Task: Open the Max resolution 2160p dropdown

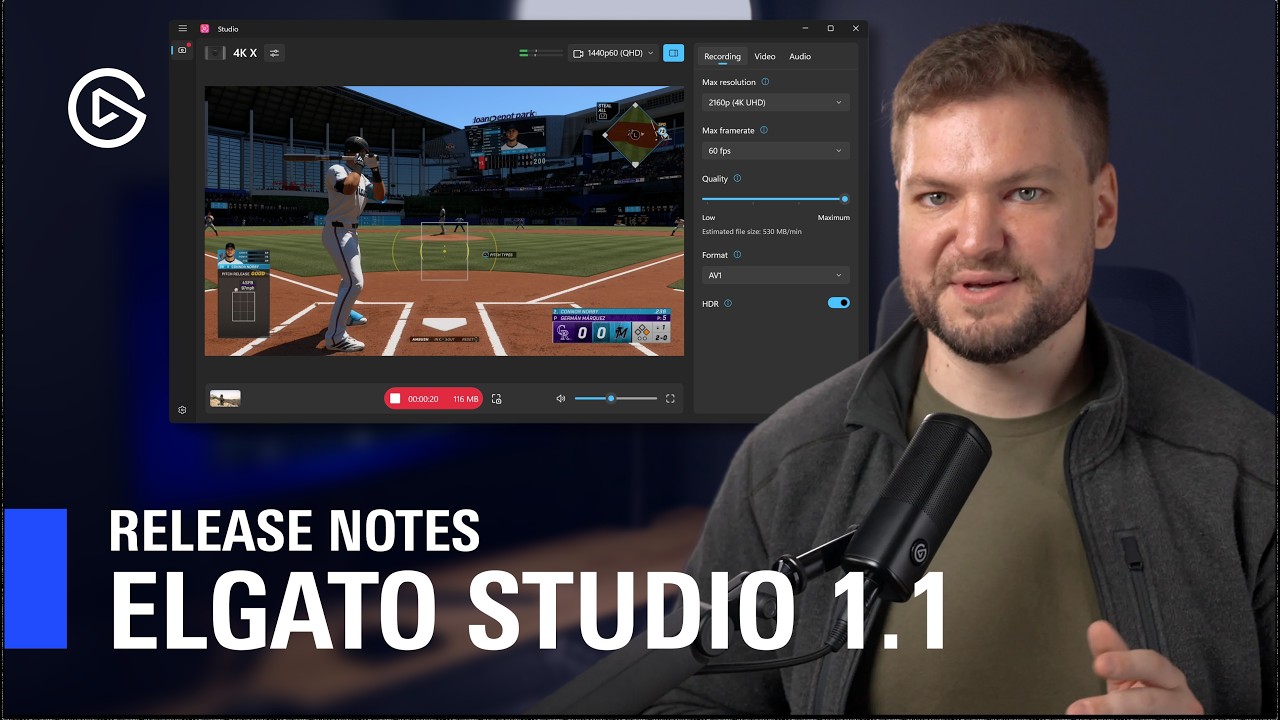Action: pyautogui.click(x=775, y=102)
